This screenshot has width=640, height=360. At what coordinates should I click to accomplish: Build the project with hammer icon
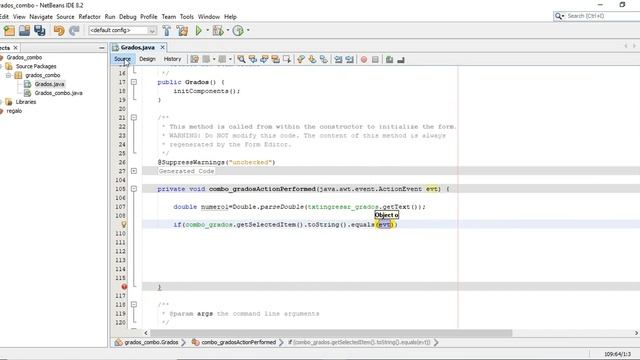167,31
